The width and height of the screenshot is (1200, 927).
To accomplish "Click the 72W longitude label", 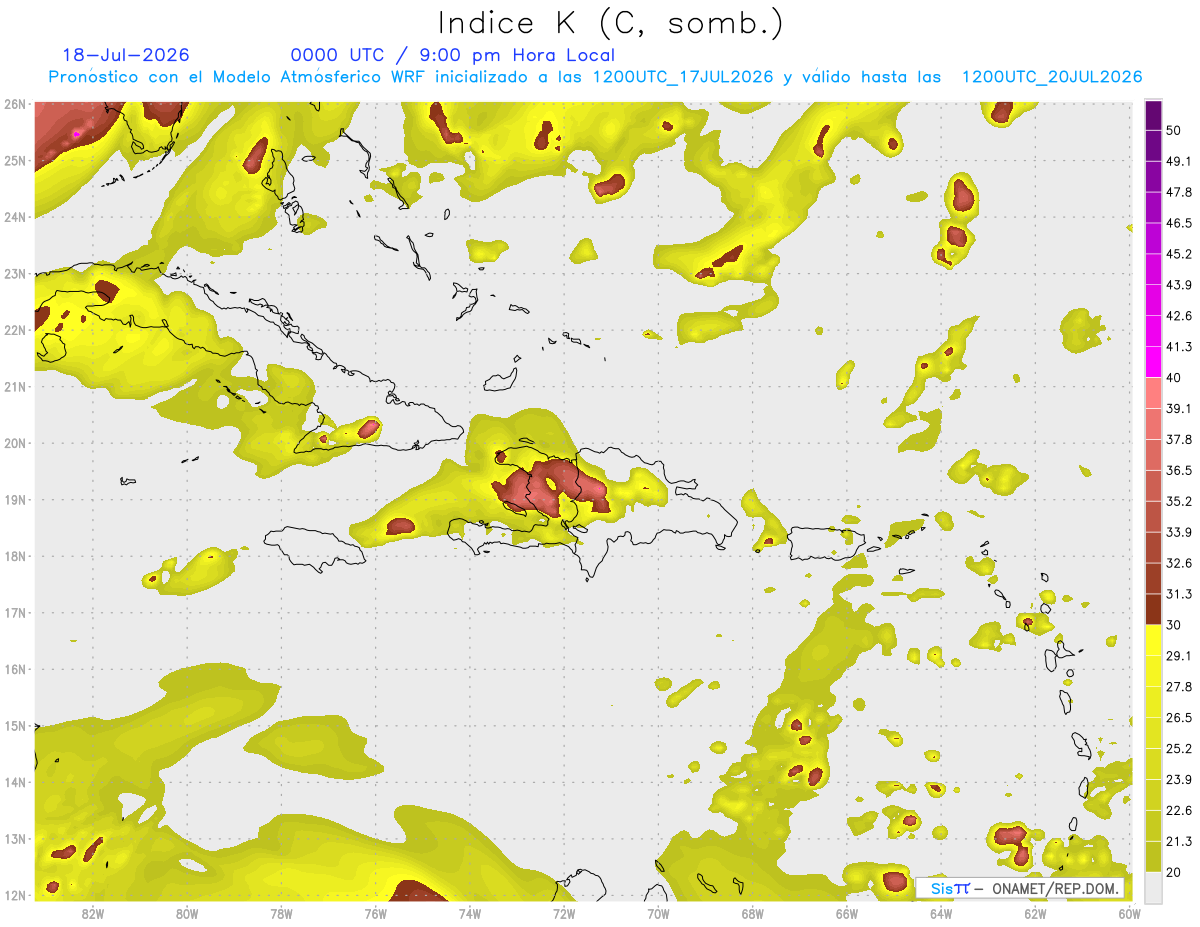I will tap(564, 913).
